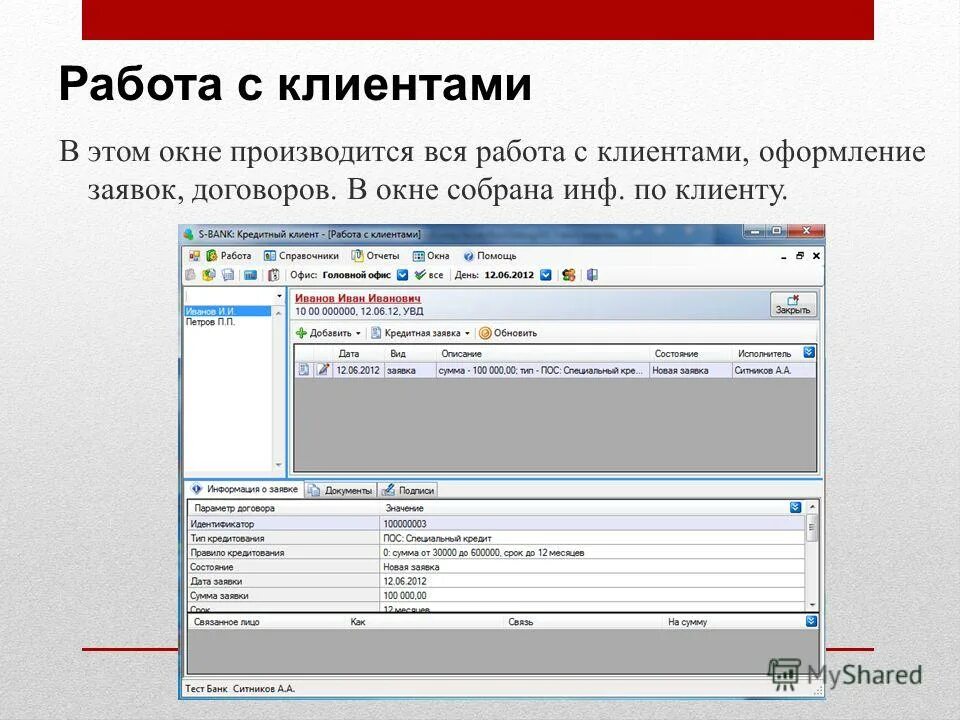Click the printer icon in the second toolbar
Image resolution: width=960 pixels, height=720 pixels.
227,272
